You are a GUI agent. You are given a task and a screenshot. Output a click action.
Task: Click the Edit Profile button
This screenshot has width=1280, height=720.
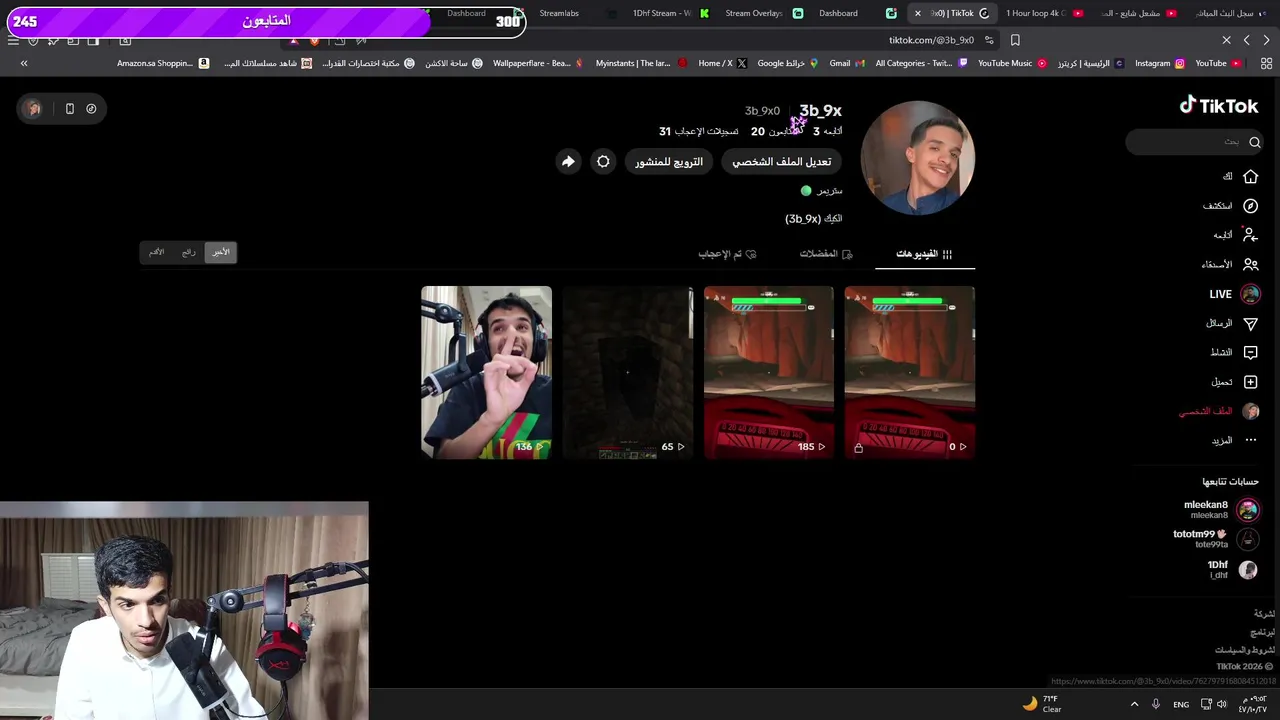point(781,162)
